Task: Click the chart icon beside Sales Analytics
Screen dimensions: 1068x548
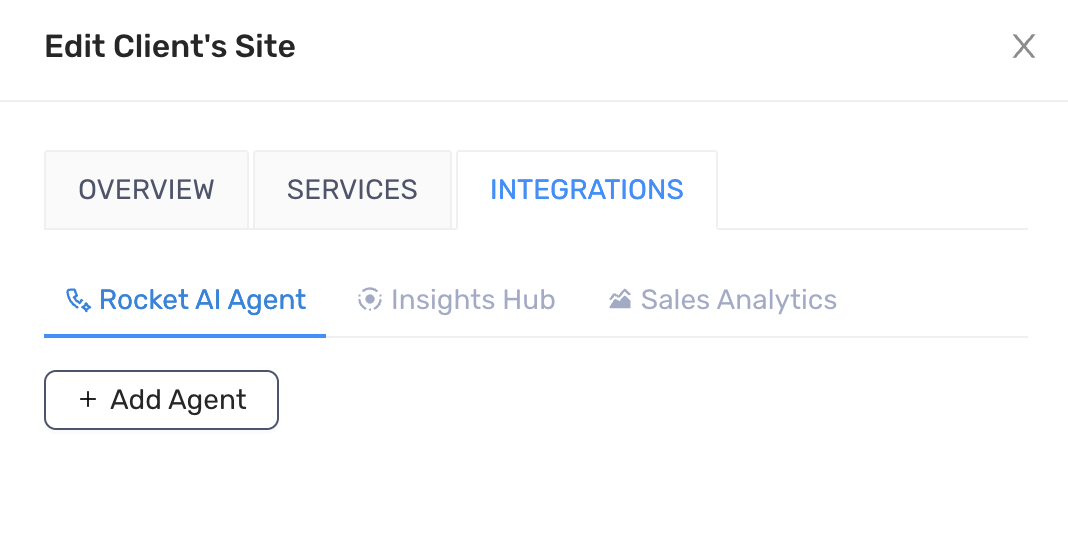Action: point(620,300)
